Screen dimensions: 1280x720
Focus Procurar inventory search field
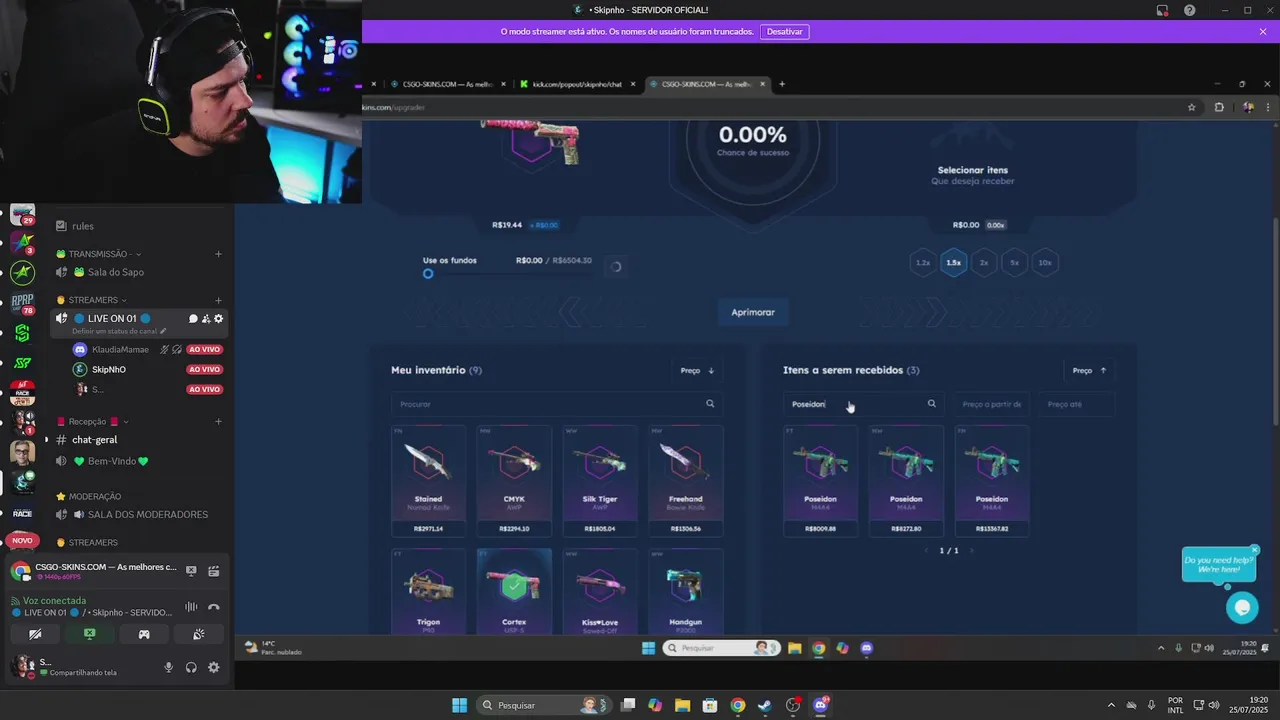557,404
